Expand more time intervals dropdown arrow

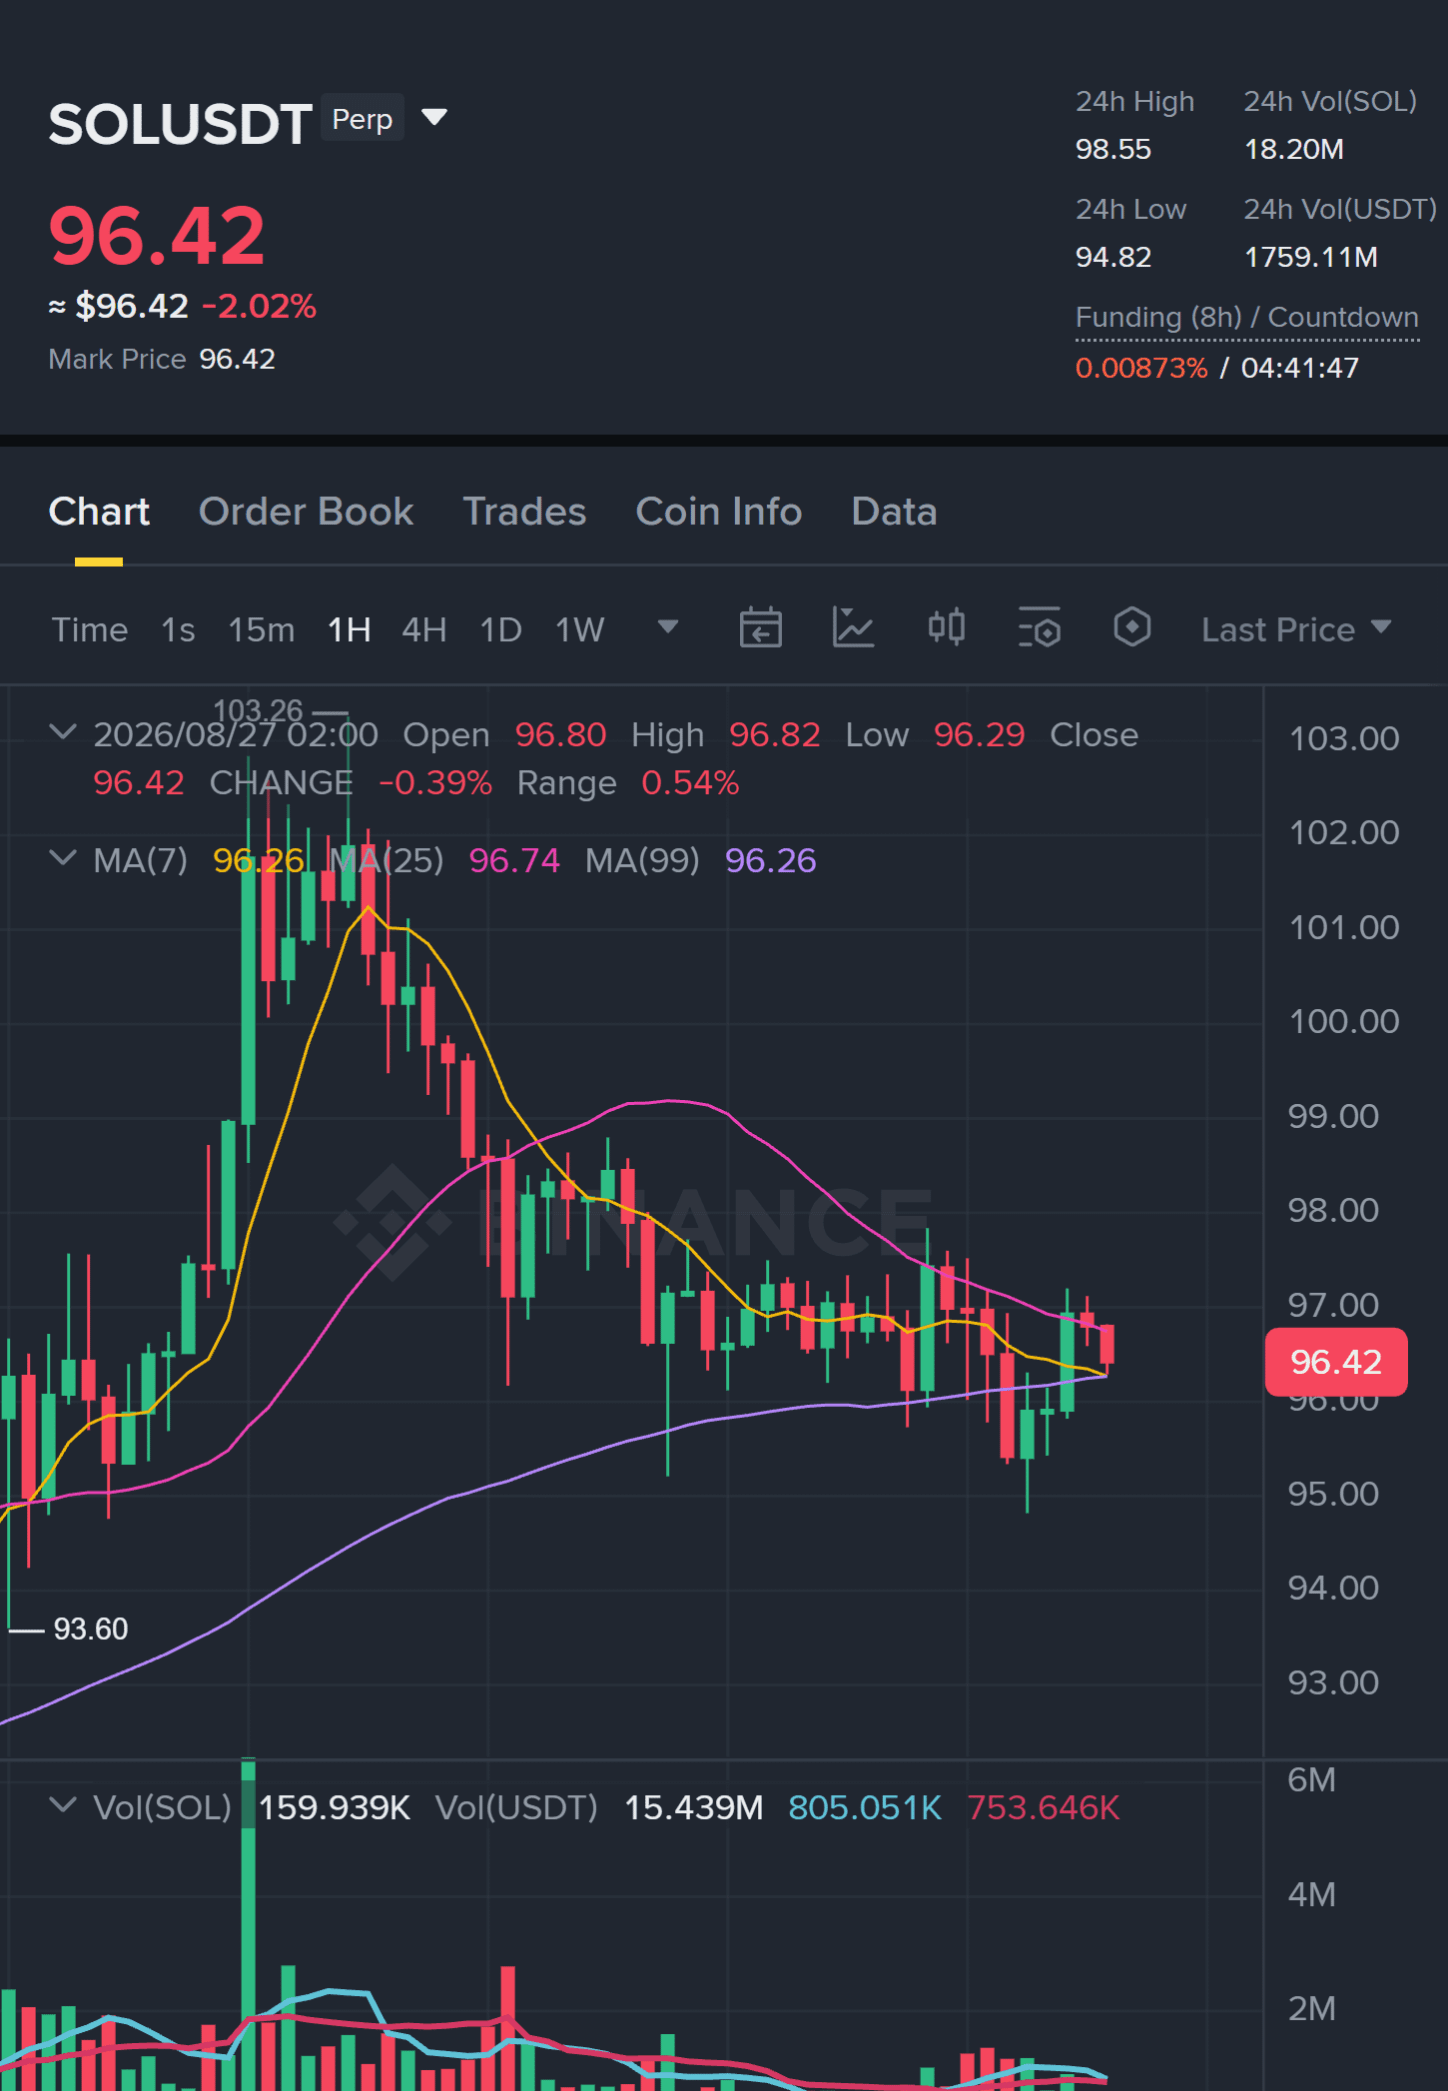[x=668, y=627]
